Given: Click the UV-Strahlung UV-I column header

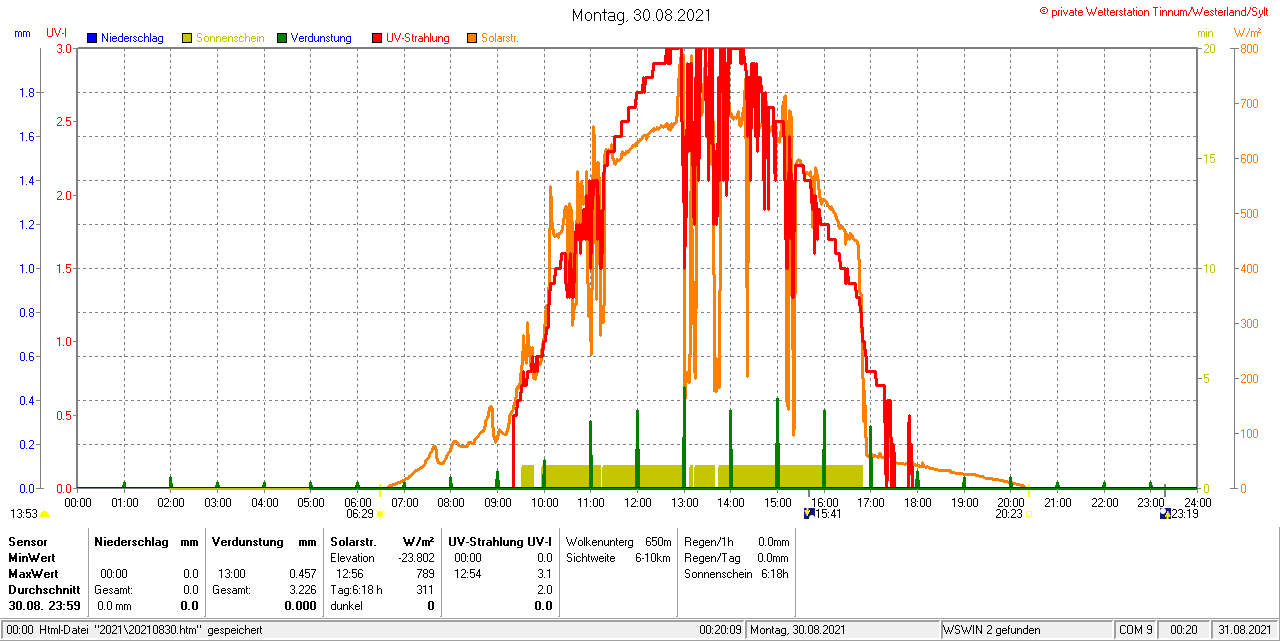Looking at the screenshot, I should 500,541.
